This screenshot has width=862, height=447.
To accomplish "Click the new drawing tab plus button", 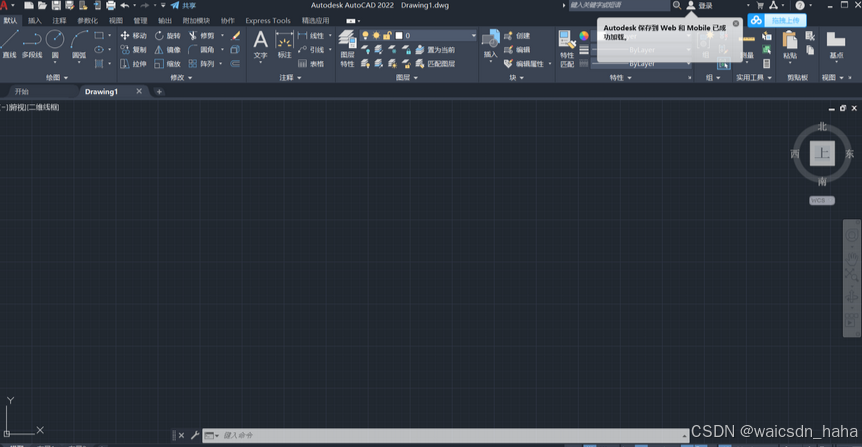I will click(159, 91).
